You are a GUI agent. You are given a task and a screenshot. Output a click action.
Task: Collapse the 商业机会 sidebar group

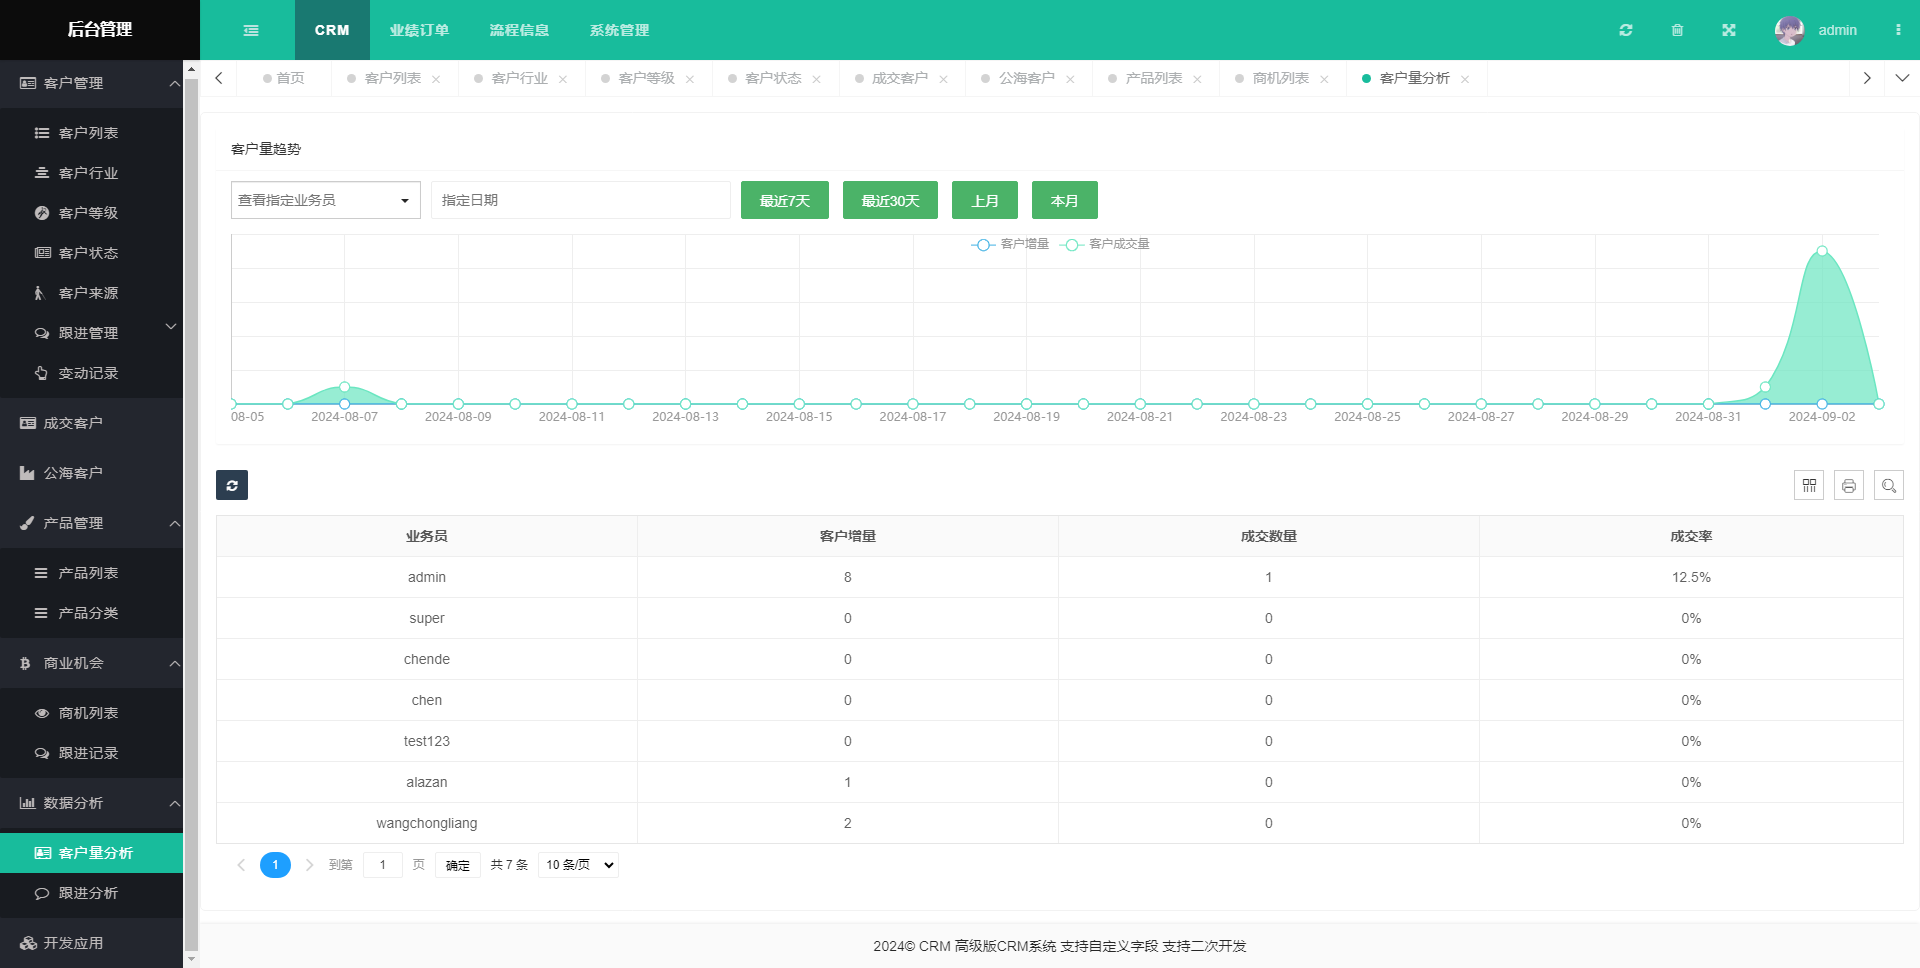pos(91,663)
